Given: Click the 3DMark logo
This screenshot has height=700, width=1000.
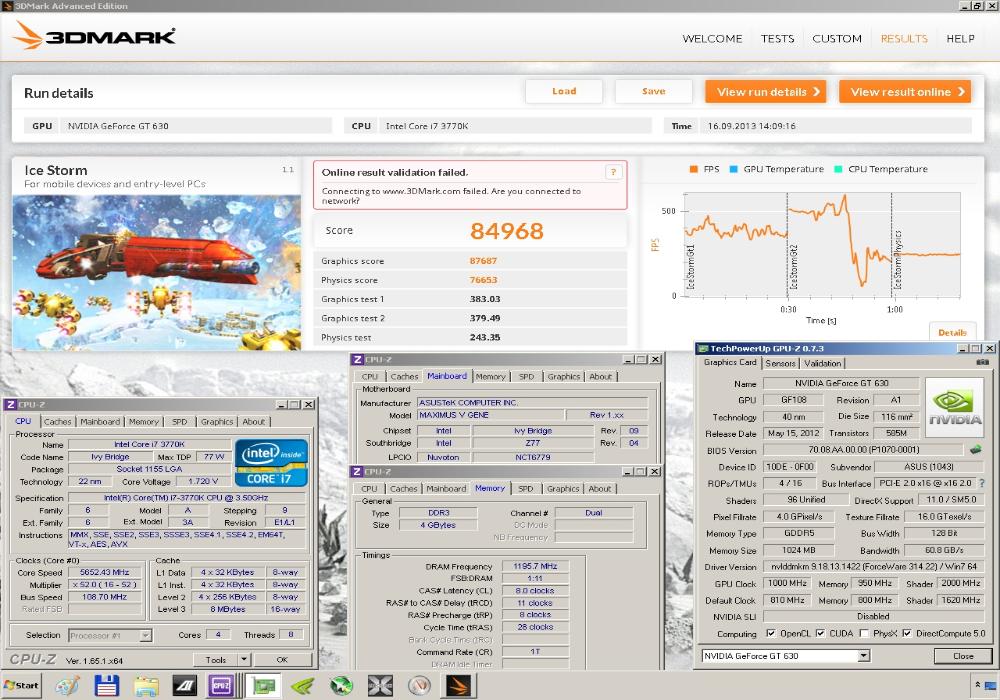Looking at the screenshot, I should [x=94, y=35].
